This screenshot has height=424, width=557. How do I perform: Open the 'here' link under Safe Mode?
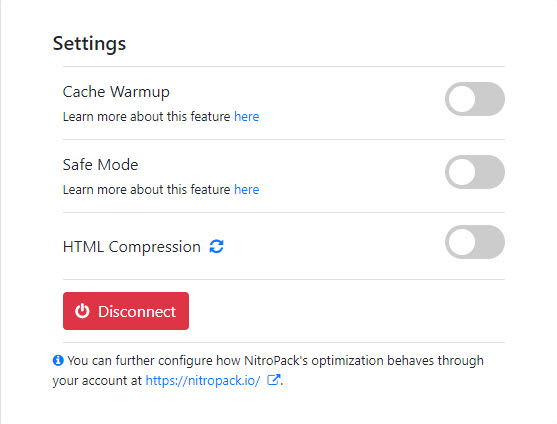click(x=247, y=189)
